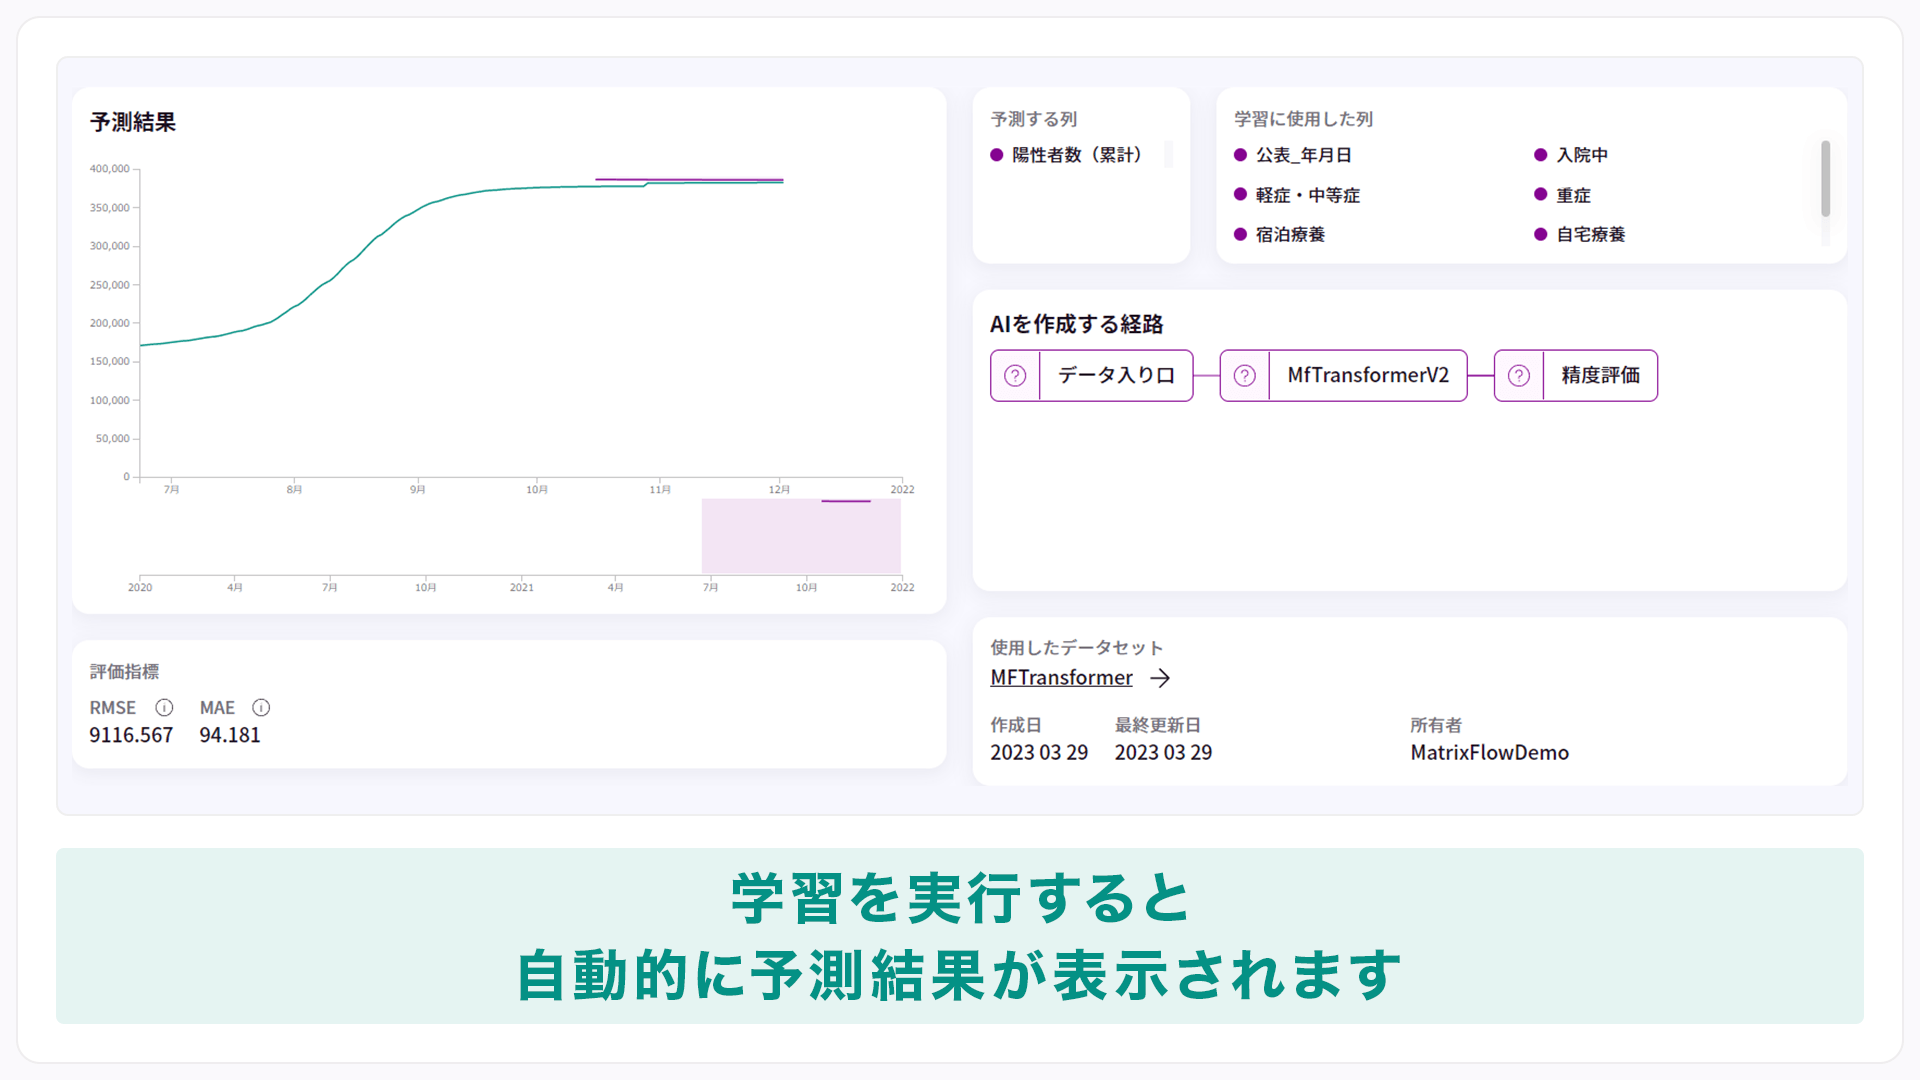Viewport: 1920px width, 1080px height.
Task: Click the MAE info icon
Action: tap(261, 707)
